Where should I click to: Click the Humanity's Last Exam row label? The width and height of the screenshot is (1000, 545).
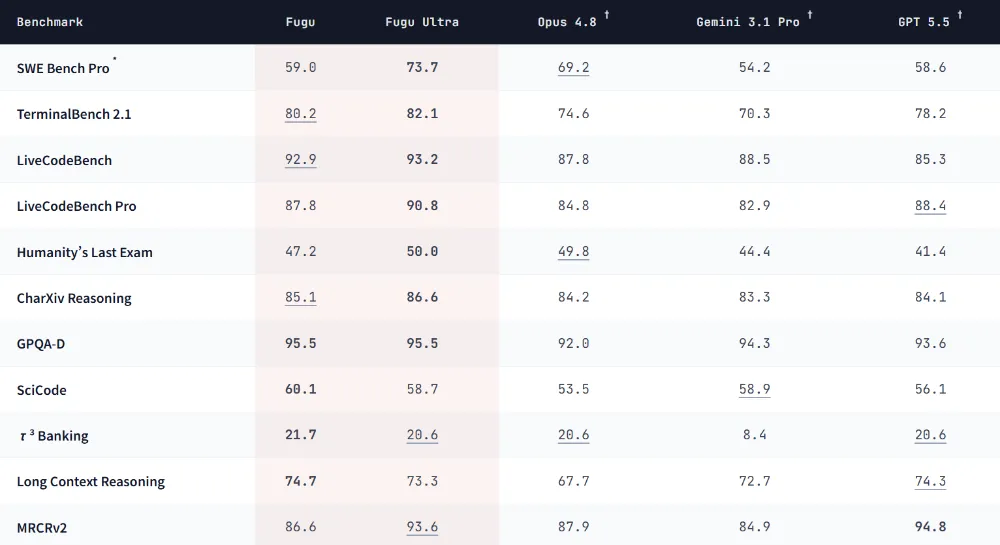coord(85,252)
